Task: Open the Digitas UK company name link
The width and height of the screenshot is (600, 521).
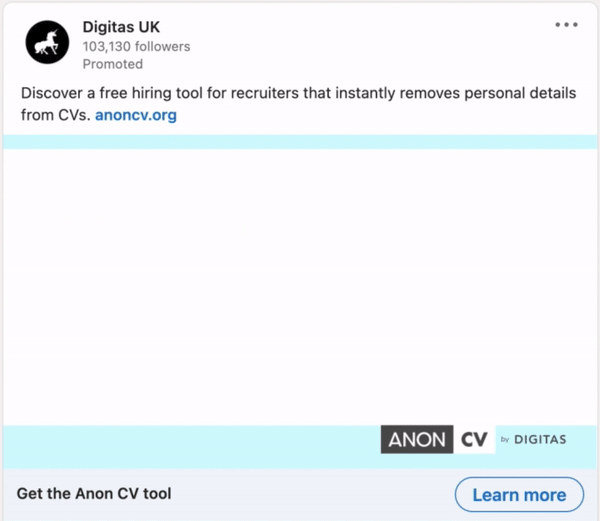Action: point(121,27)
